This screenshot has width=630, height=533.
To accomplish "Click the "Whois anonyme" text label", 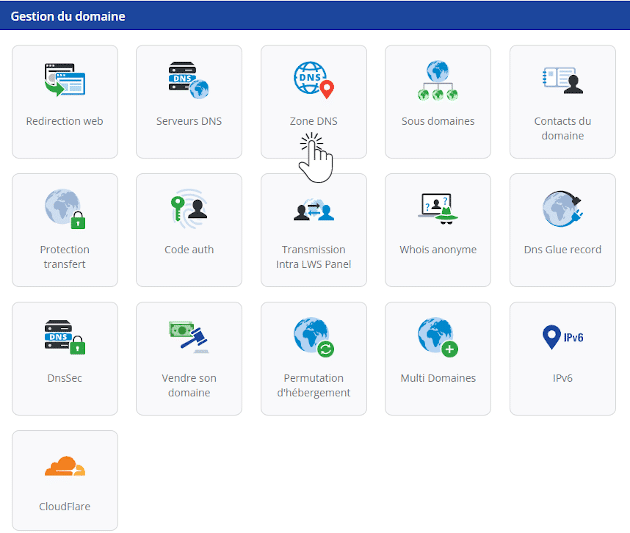I will [437, 250].
